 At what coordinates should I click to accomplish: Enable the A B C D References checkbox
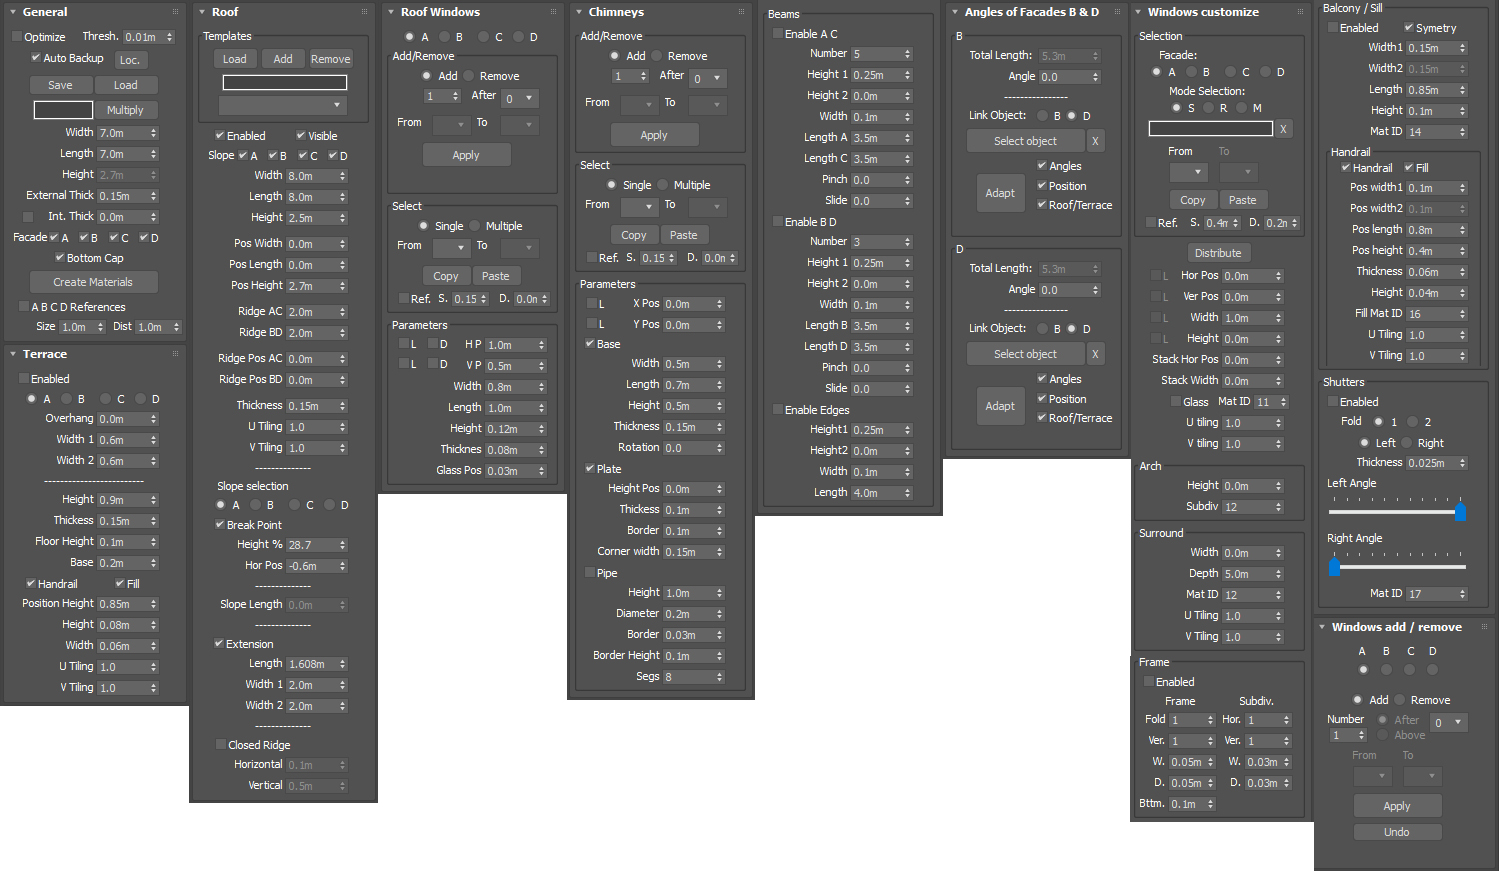point(24,307)
